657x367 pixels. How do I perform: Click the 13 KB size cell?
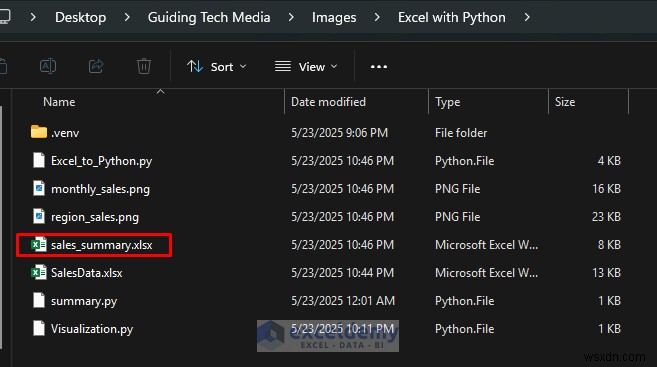[x=606, y=273]
